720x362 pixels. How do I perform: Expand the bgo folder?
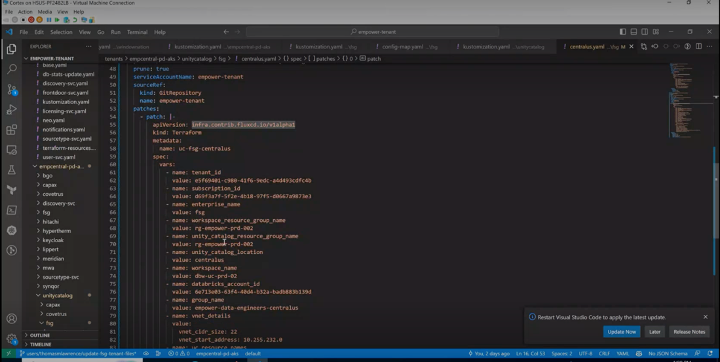click(x=48, y=175)
